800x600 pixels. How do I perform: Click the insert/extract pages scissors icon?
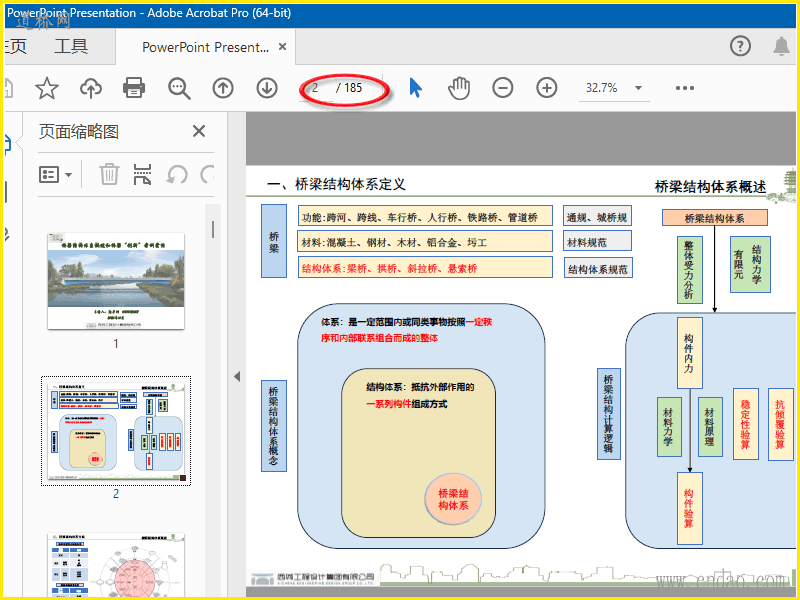click(142, 174)
